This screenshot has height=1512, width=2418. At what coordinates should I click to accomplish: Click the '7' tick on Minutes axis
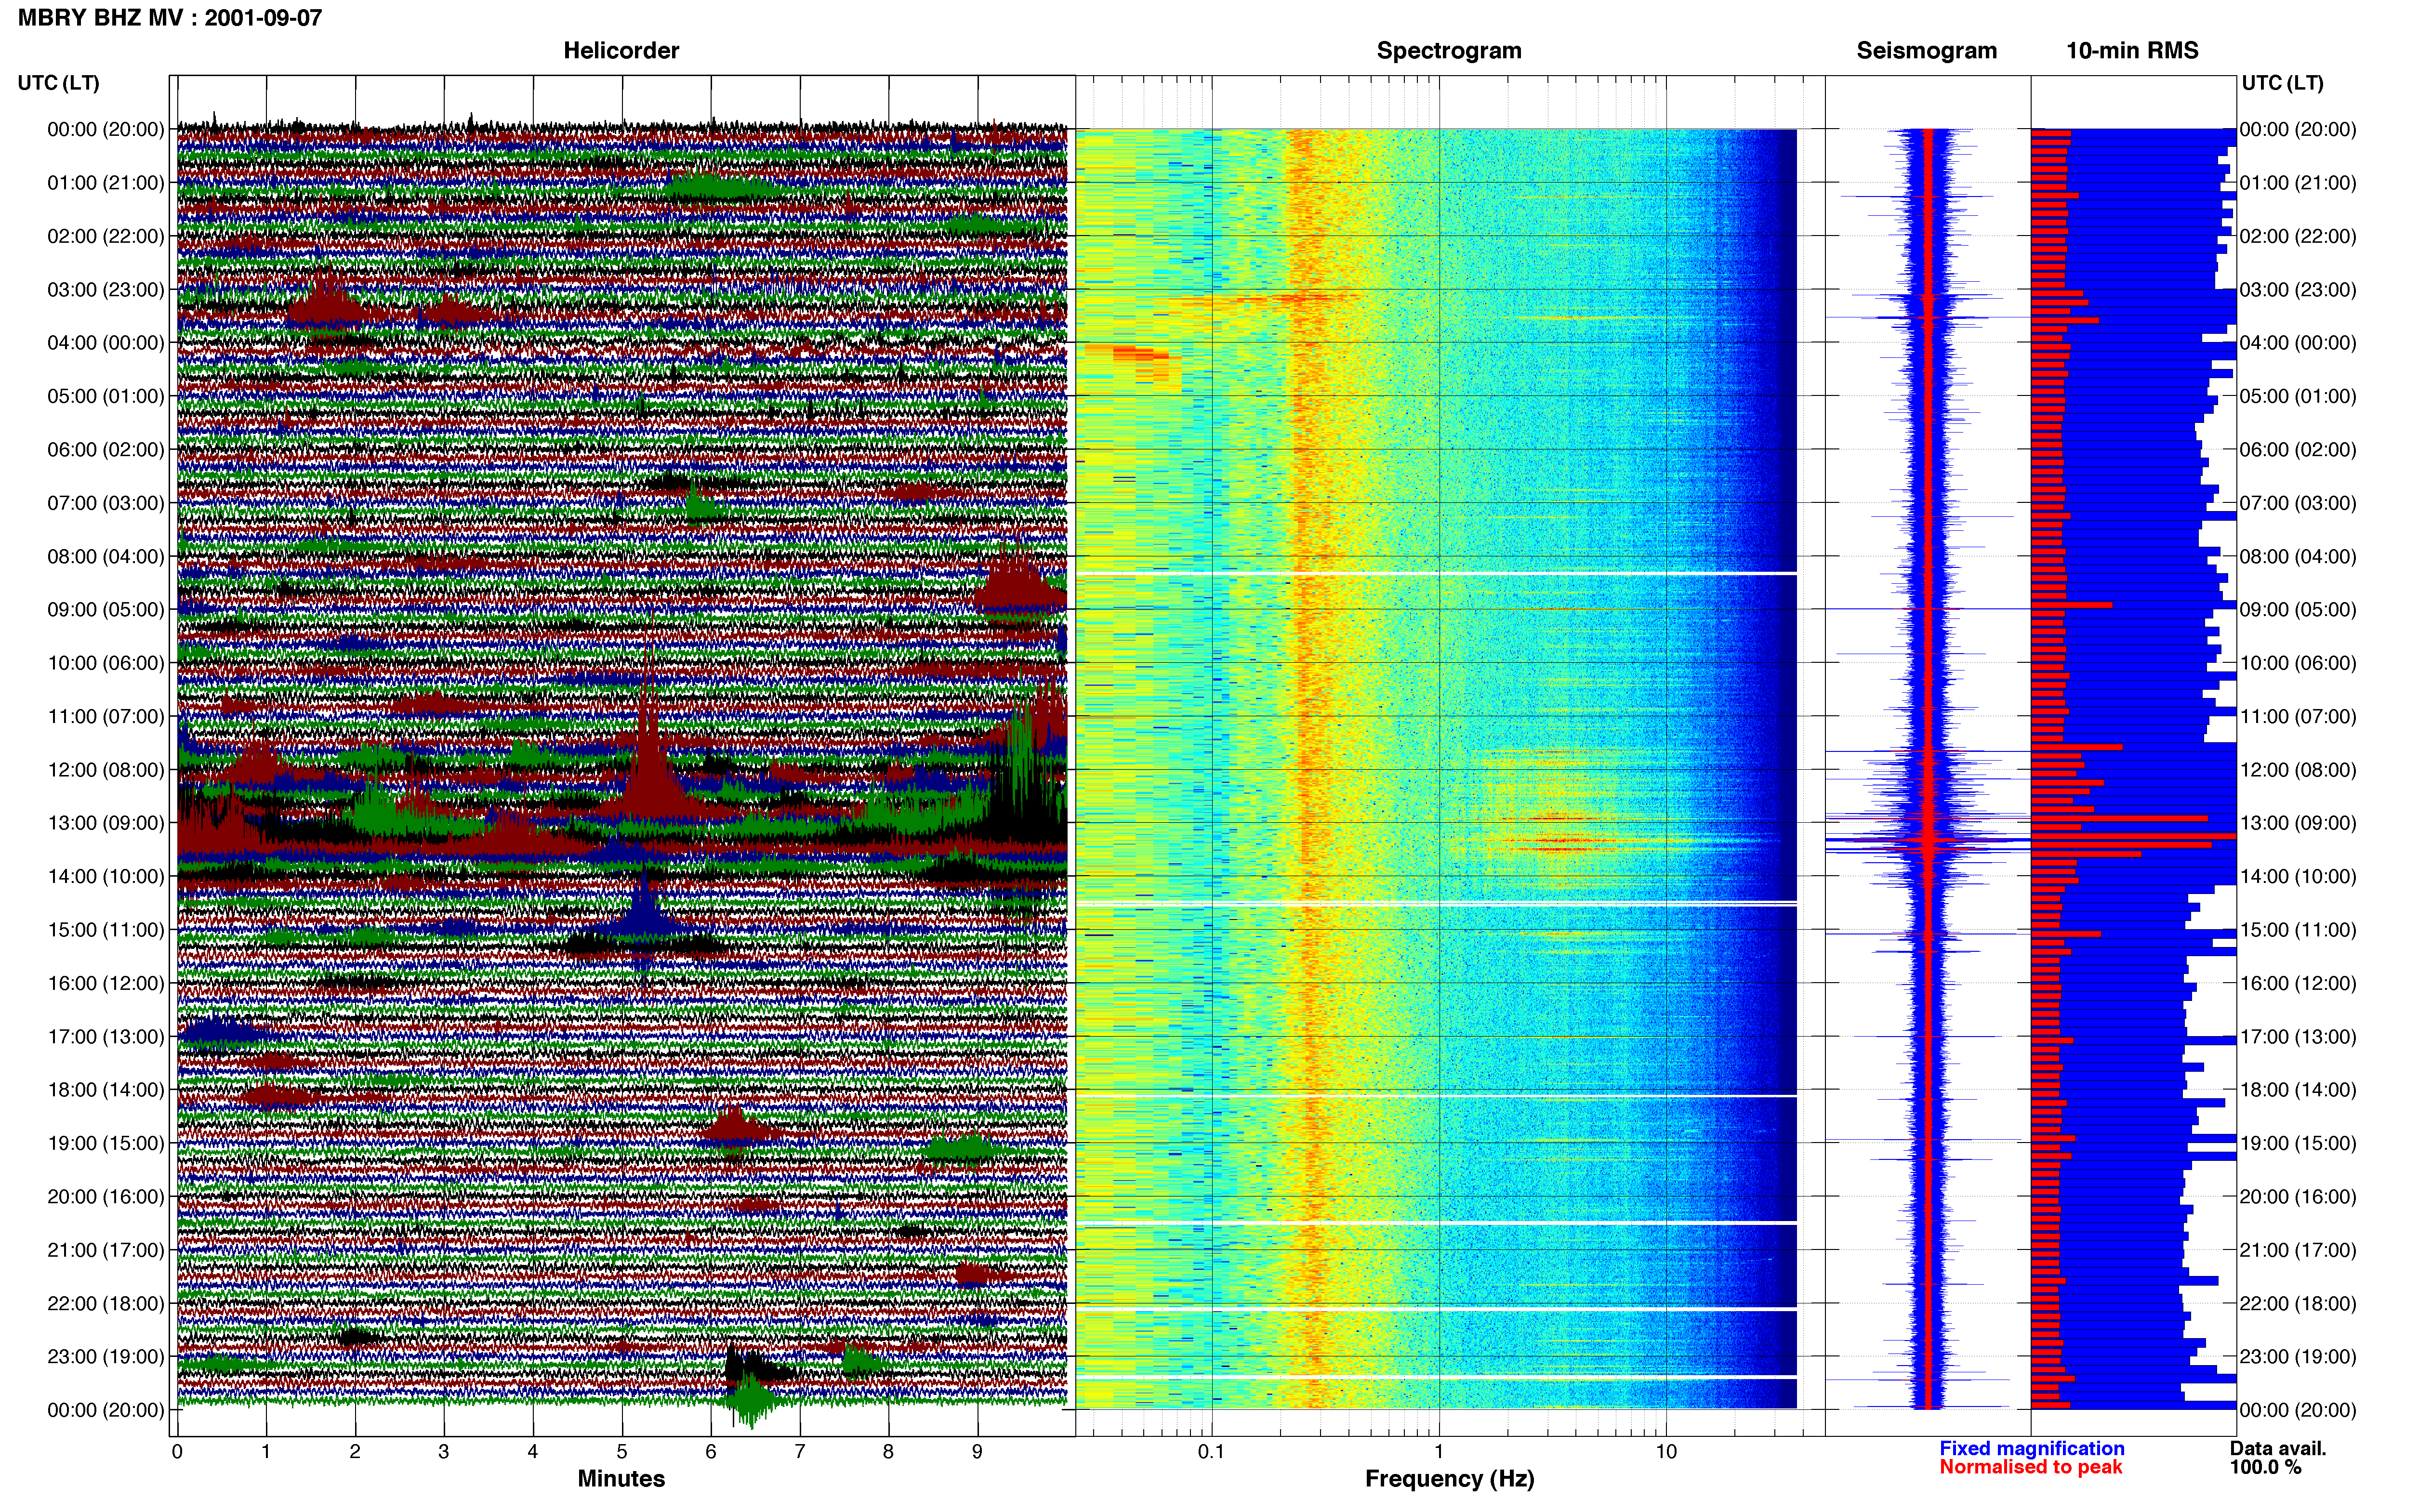click(800, 1452)
